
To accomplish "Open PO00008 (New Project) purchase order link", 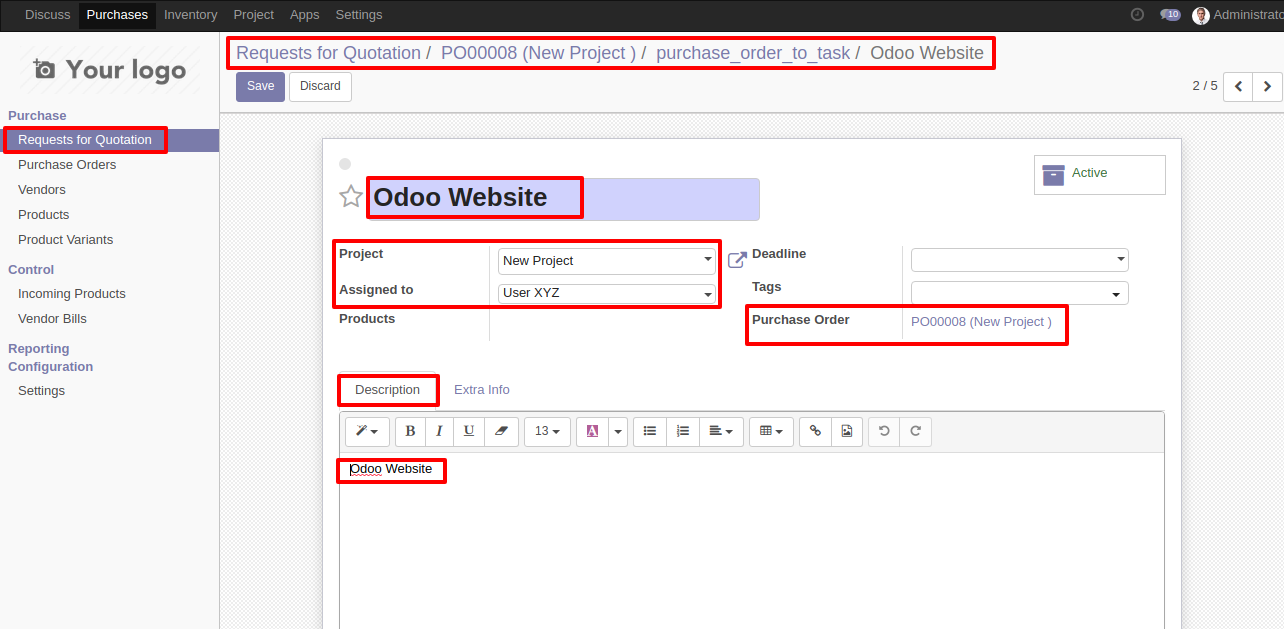I will click(981, 322).
